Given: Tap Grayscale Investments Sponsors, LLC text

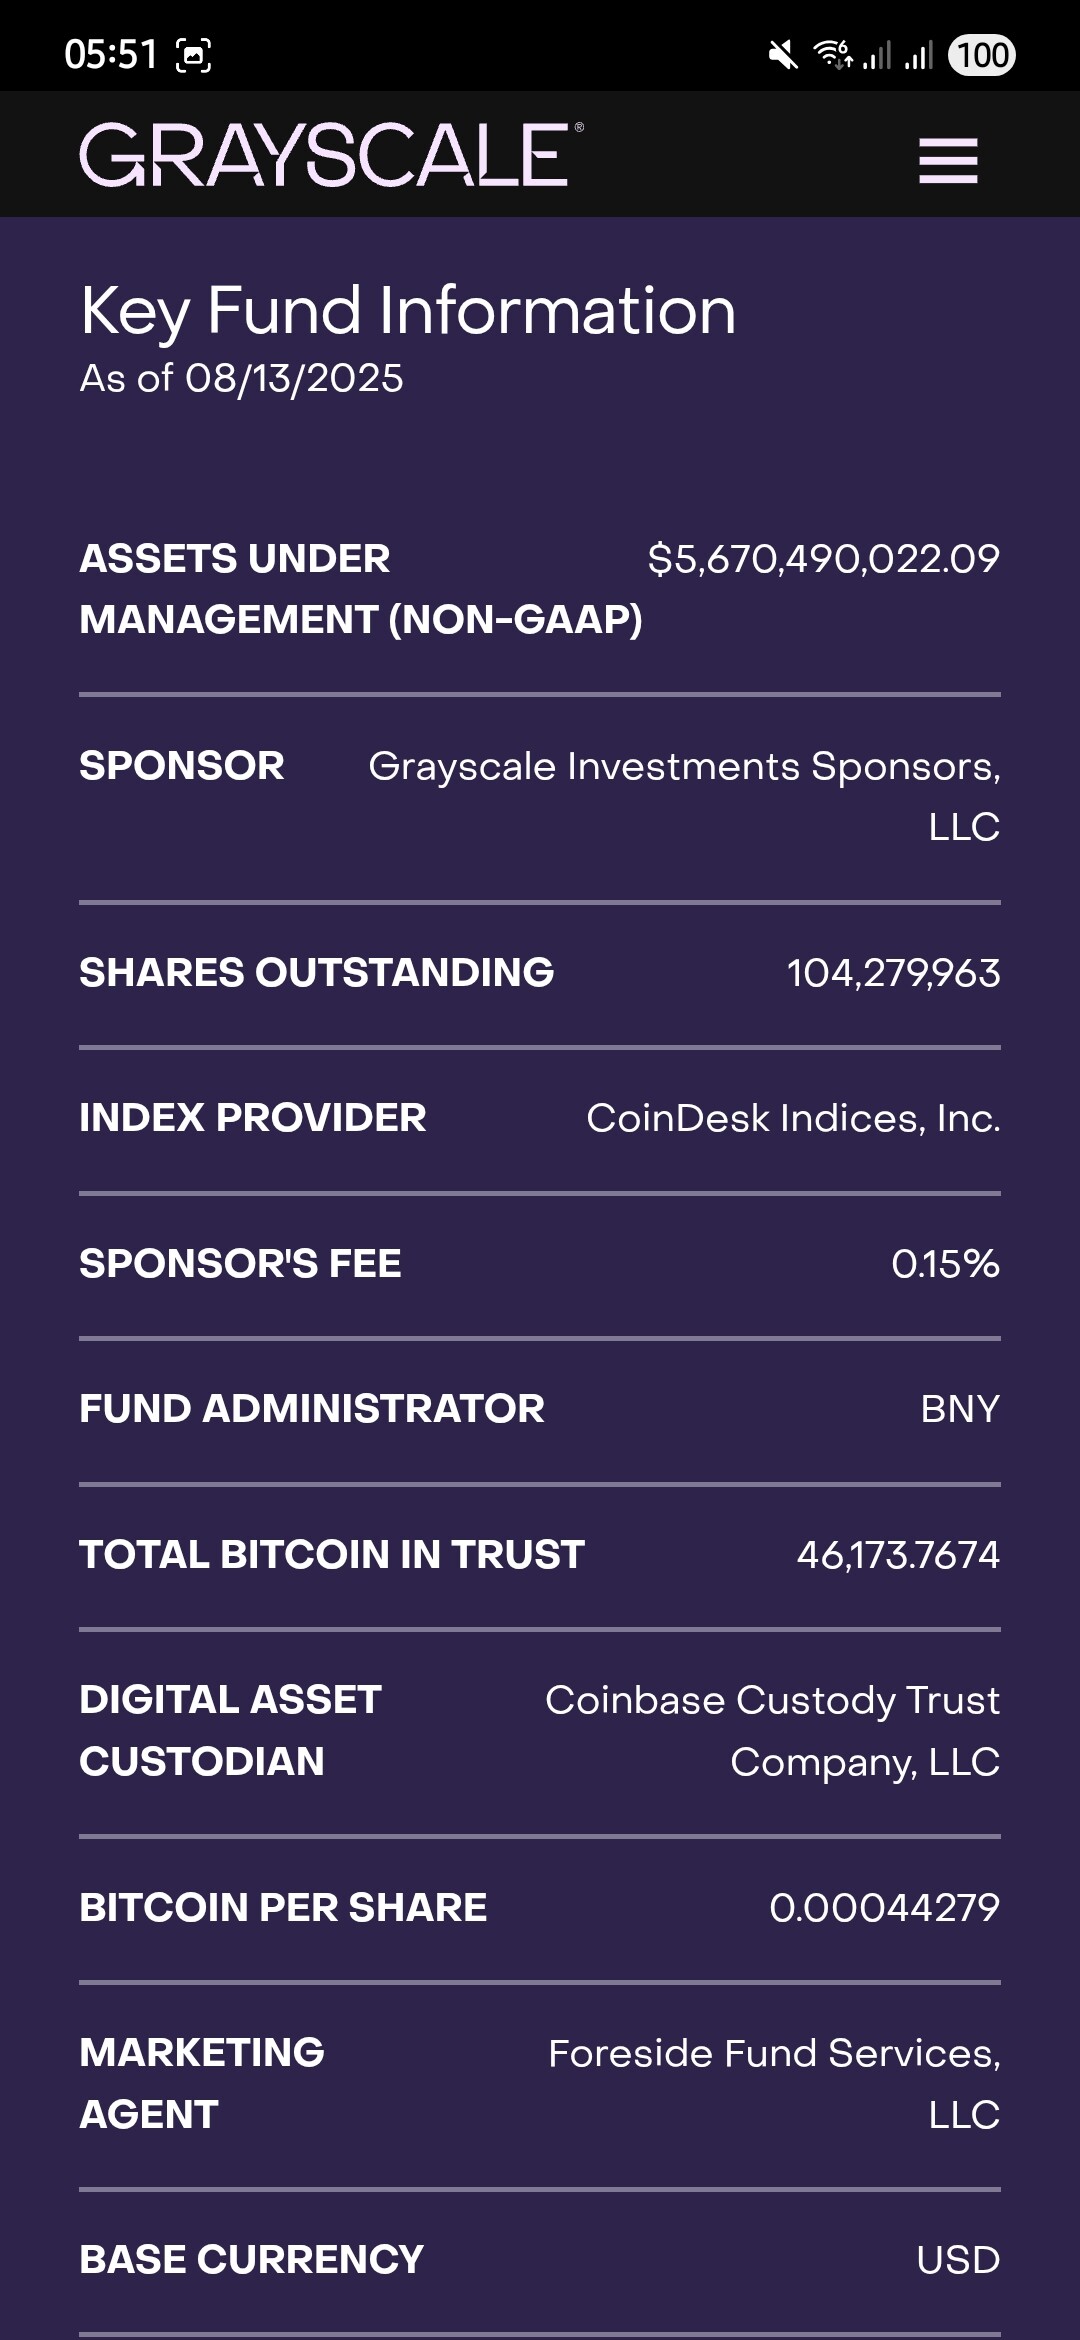Looking at the screenshot, I should tap(685, 796).
